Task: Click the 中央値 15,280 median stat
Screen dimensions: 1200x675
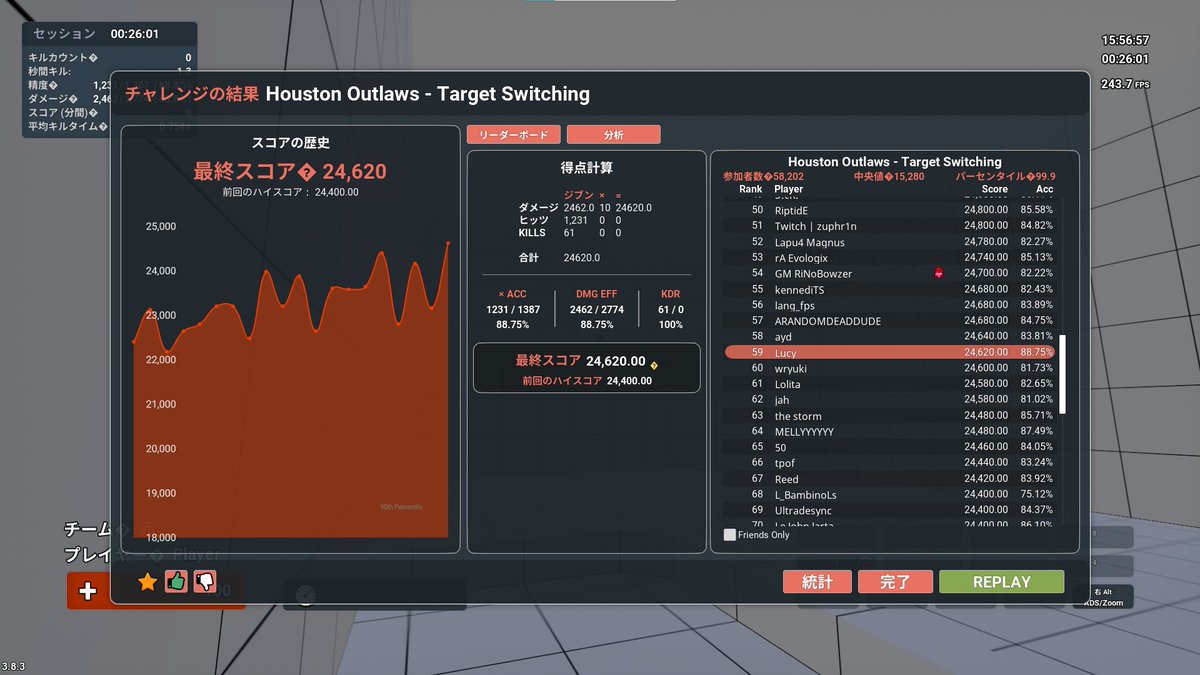Action: (889, 176)
